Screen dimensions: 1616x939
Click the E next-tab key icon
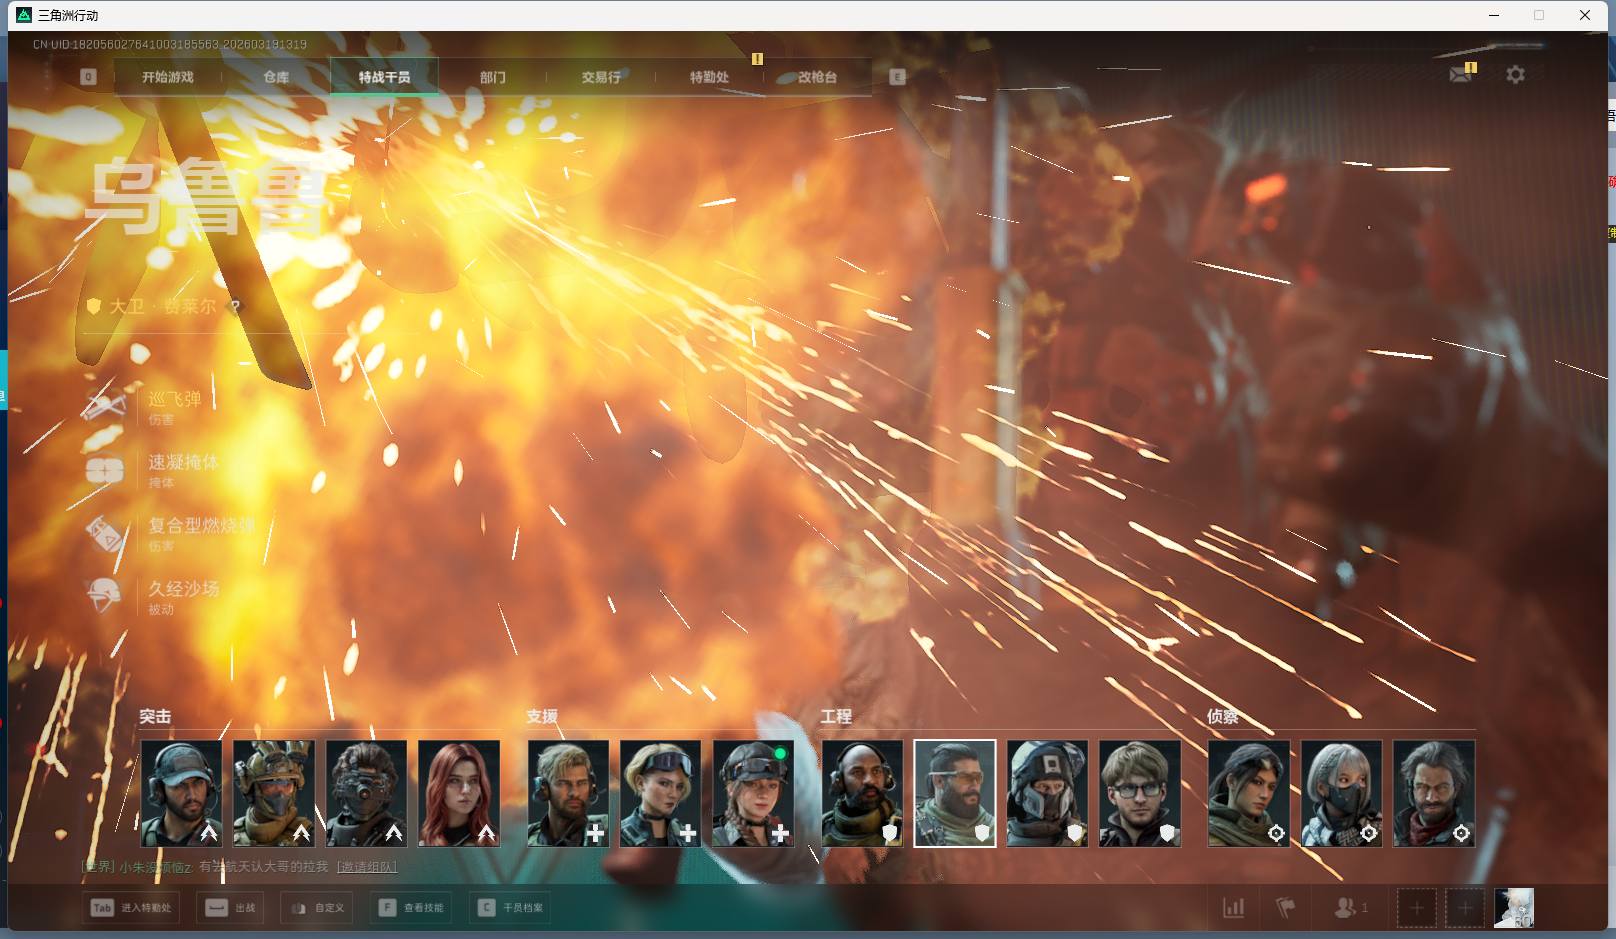point(897,77)
